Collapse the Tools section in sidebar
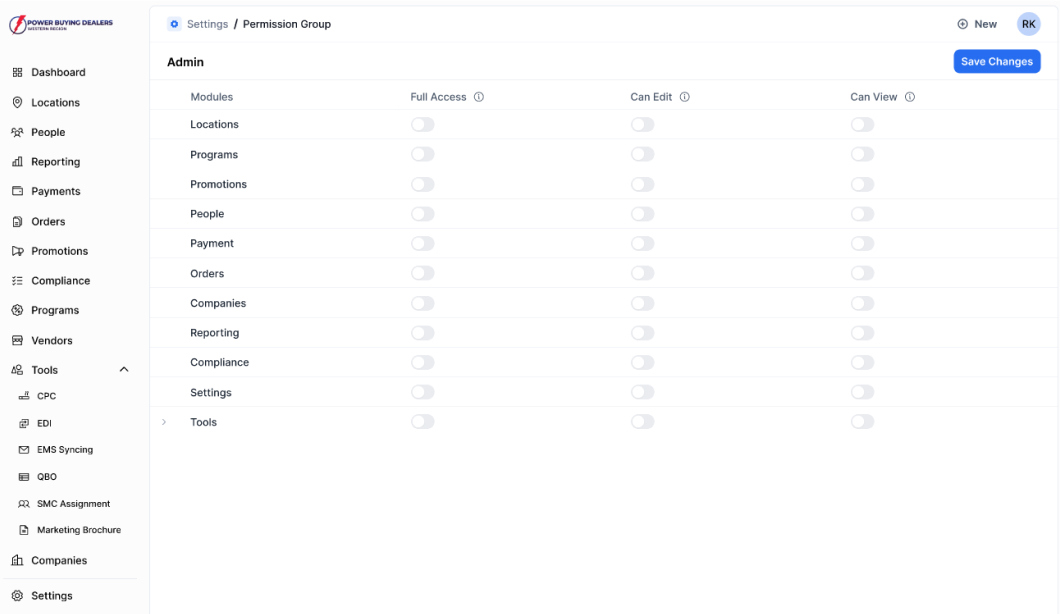1060x614 pixels. [124, 369]
